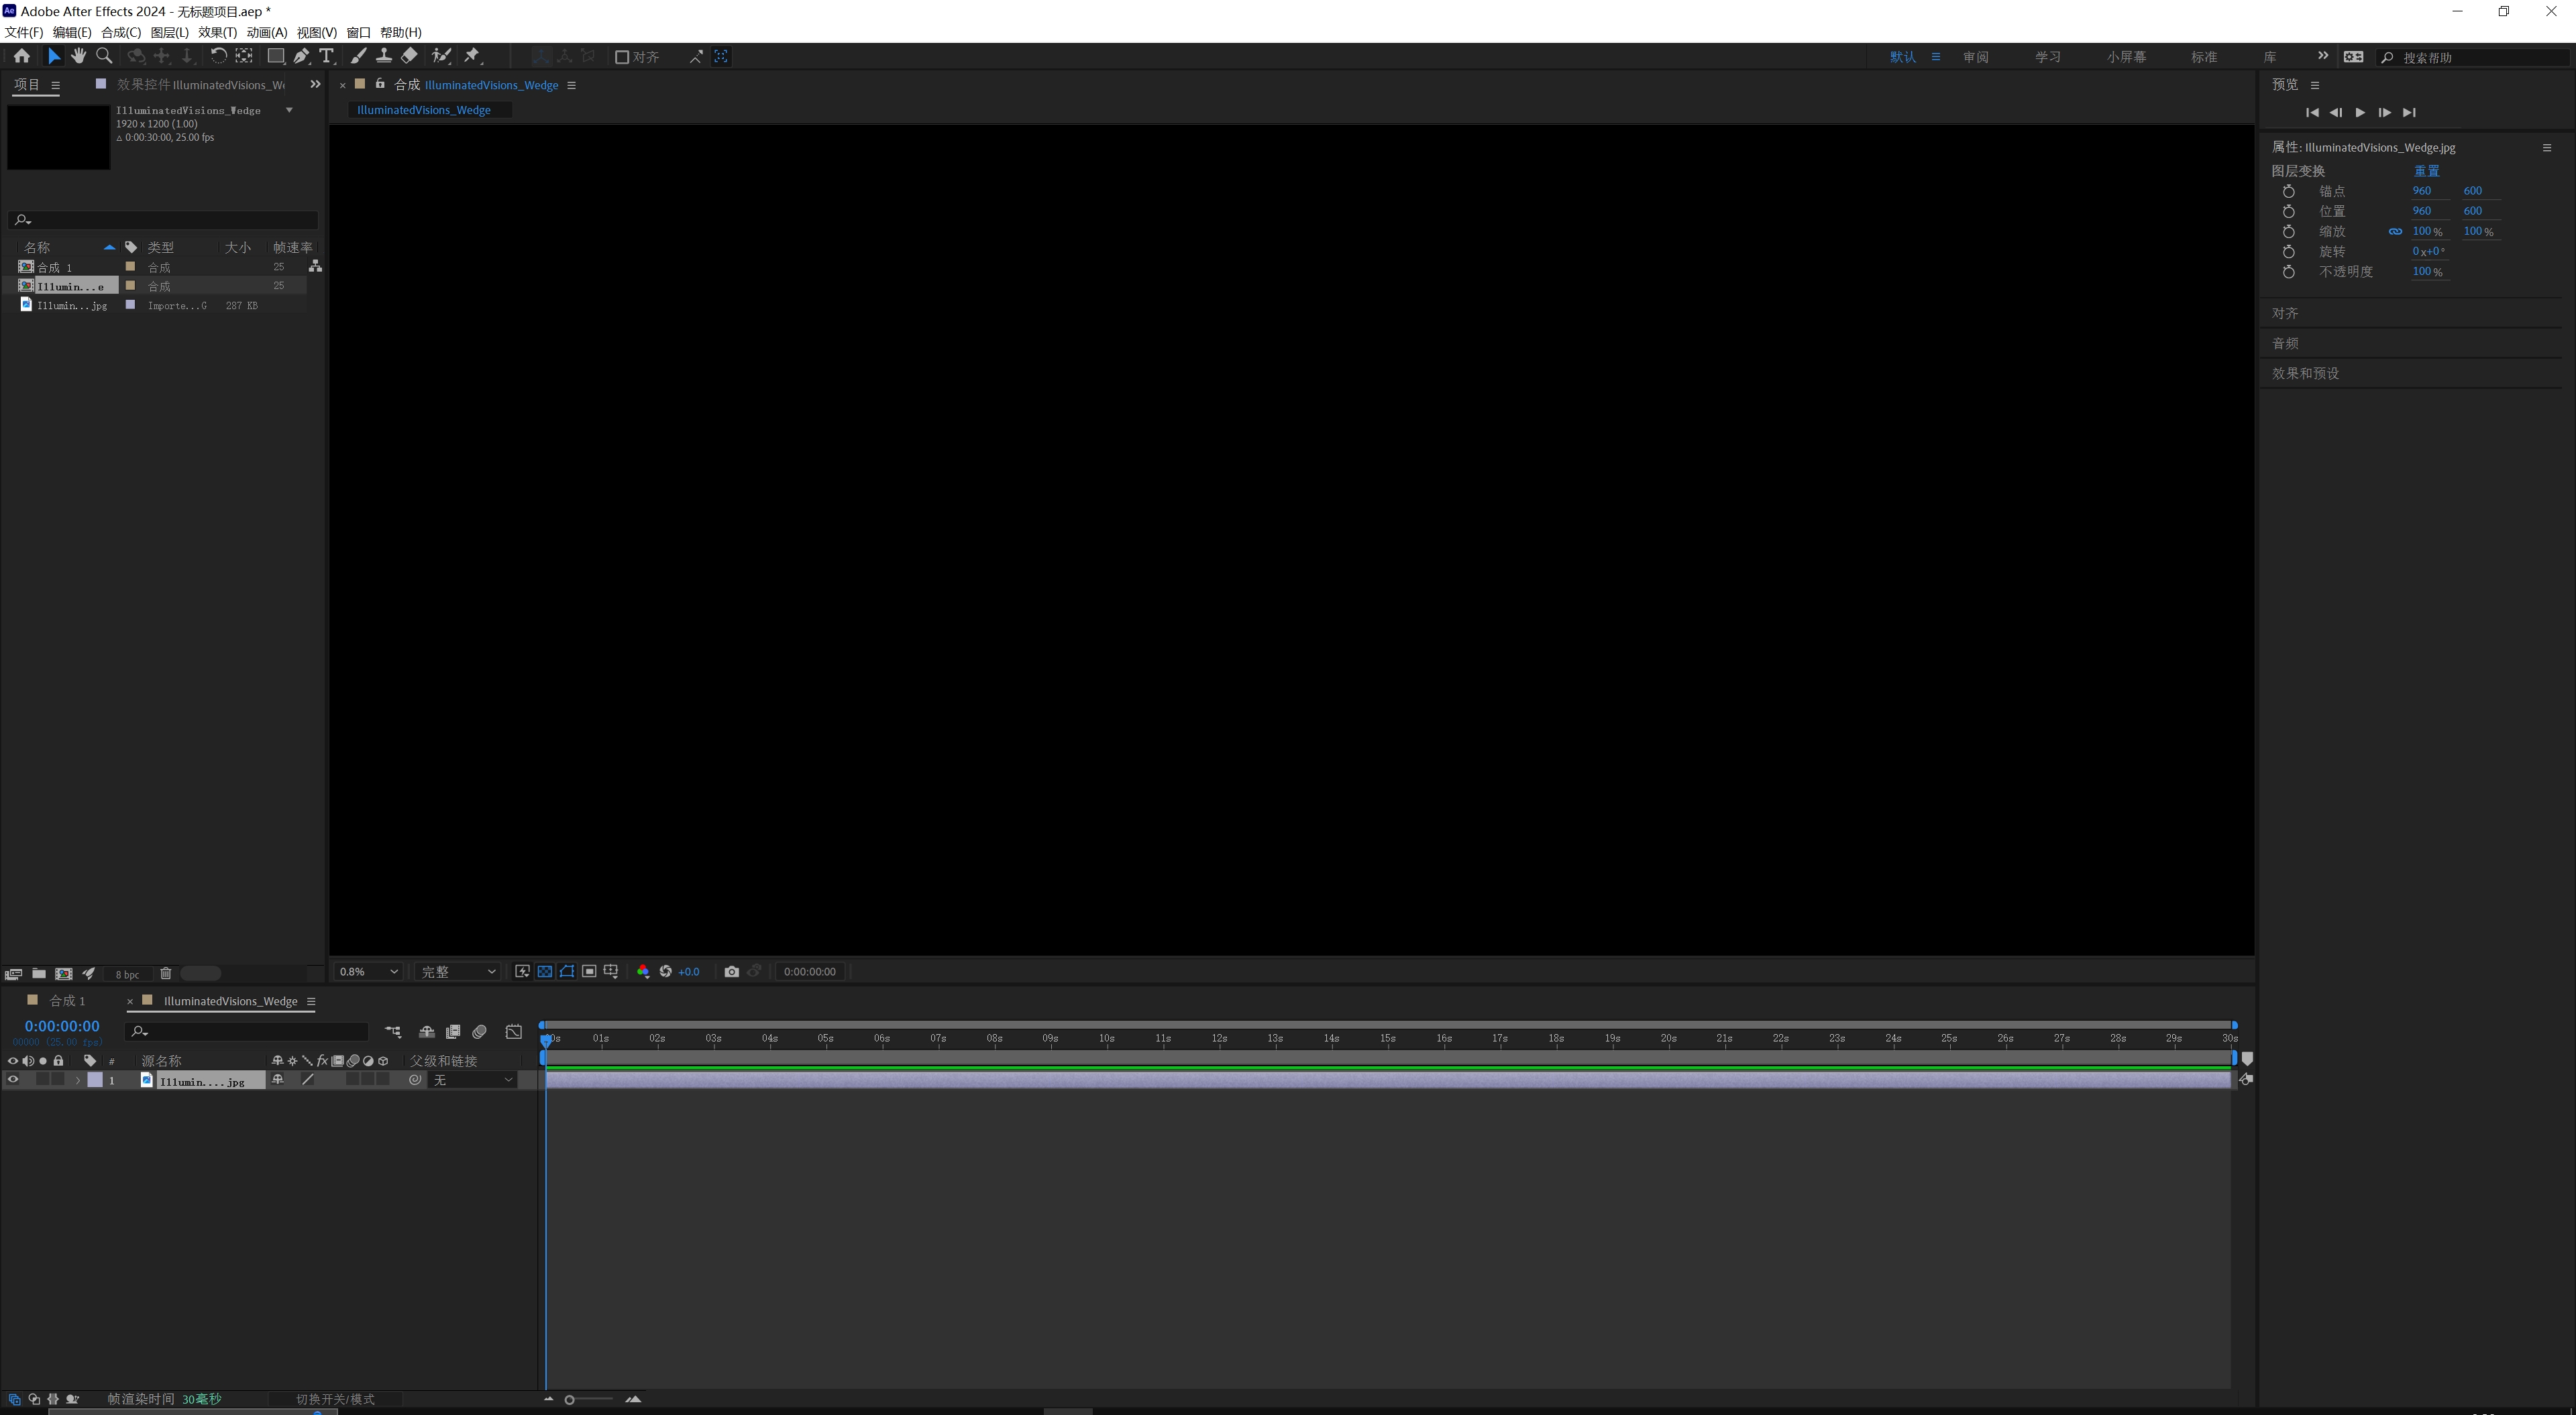
Task: Select the Type tool
Action: tap(327, 56)
